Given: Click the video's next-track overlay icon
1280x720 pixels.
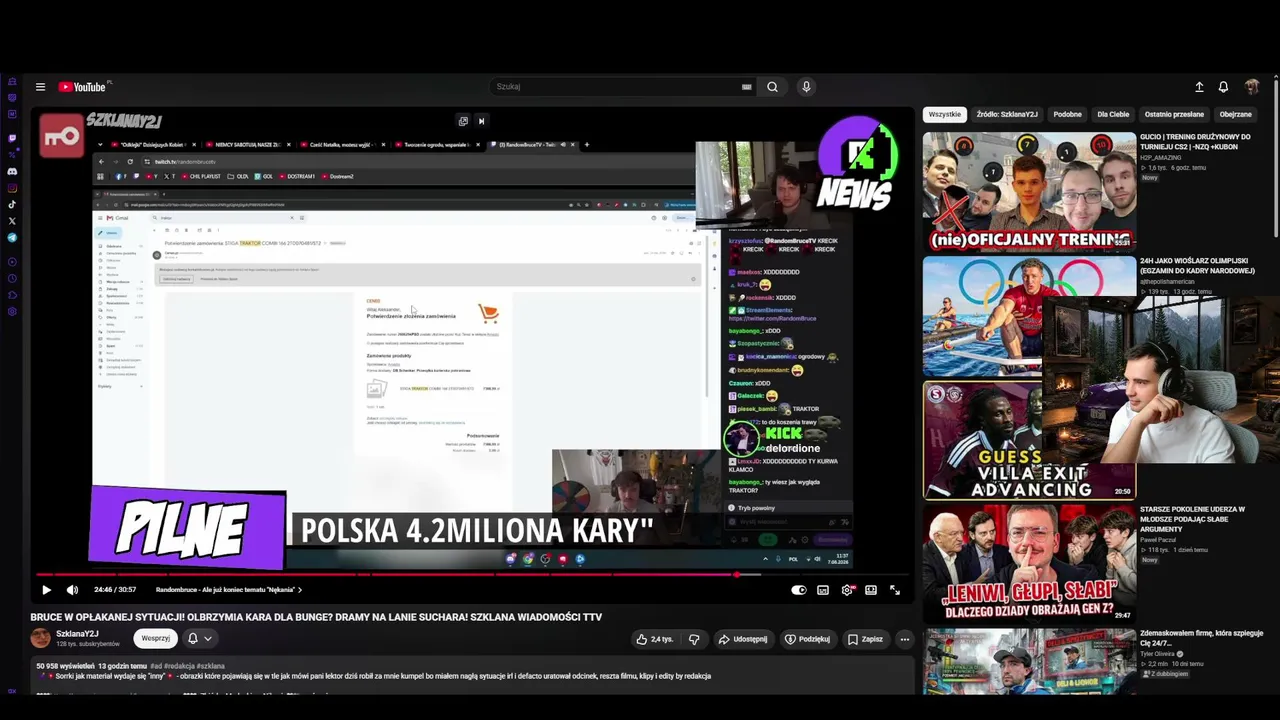Looking at the screenshot, I should coord(481,121).
